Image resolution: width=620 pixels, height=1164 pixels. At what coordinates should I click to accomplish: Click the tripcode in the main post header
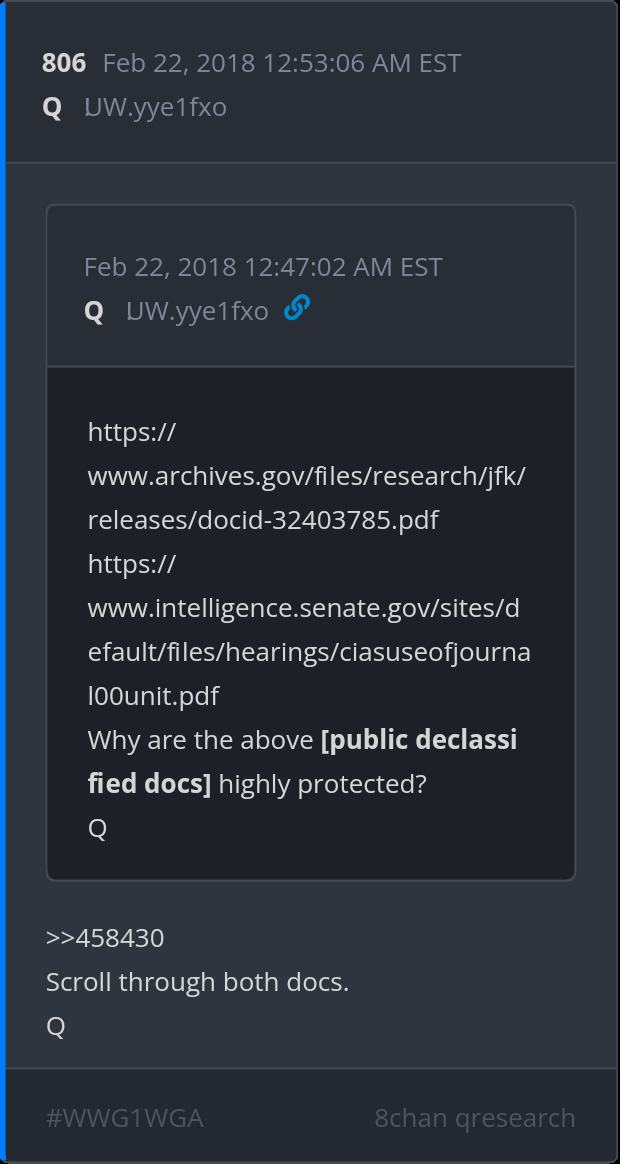tap(155, 108)
